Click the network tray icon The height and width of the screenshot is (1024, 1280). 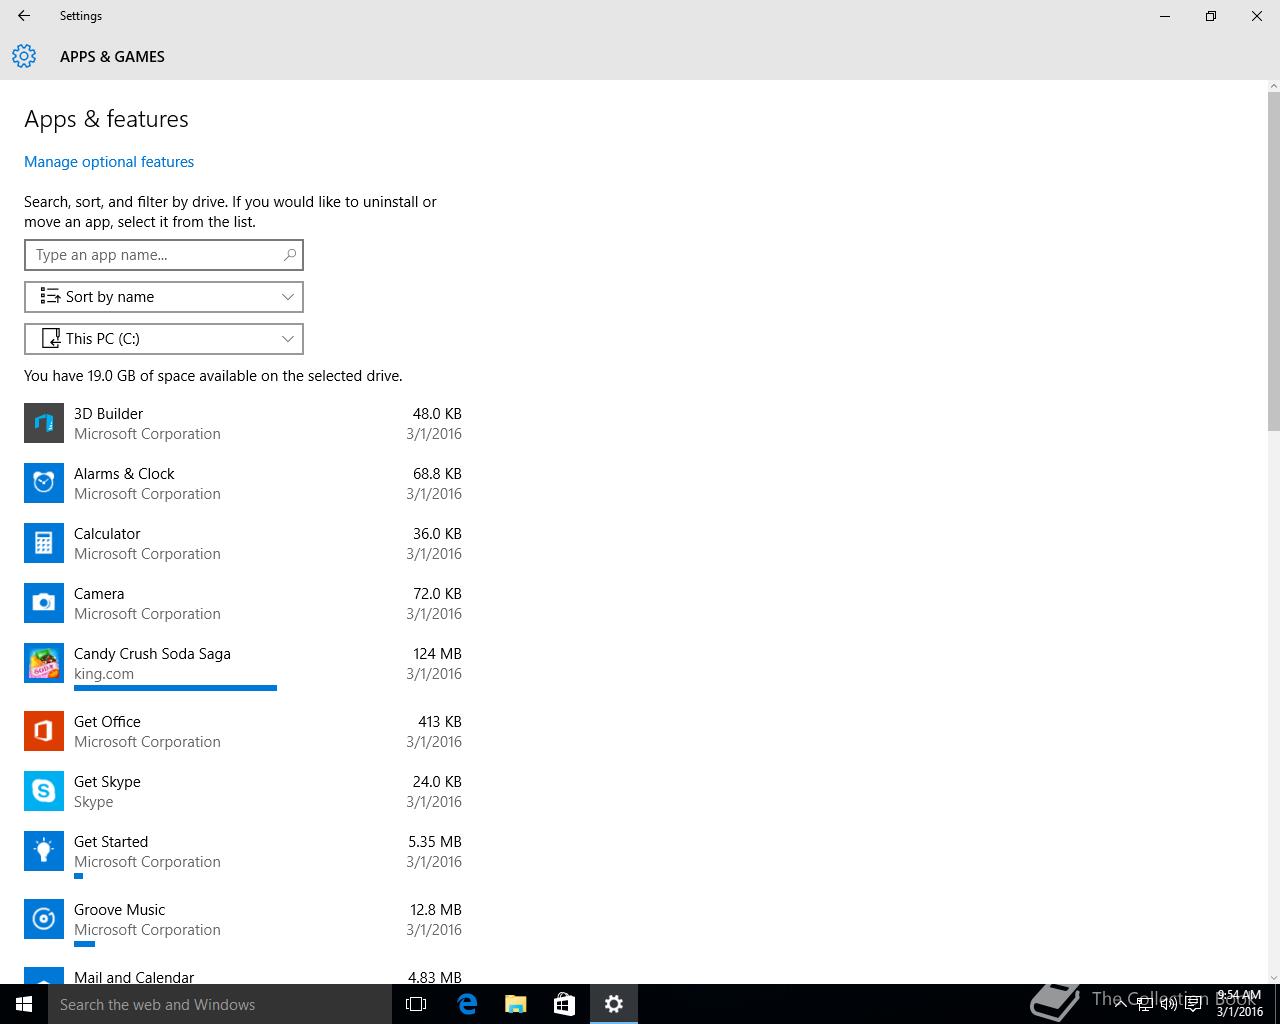[1145, 1004]
